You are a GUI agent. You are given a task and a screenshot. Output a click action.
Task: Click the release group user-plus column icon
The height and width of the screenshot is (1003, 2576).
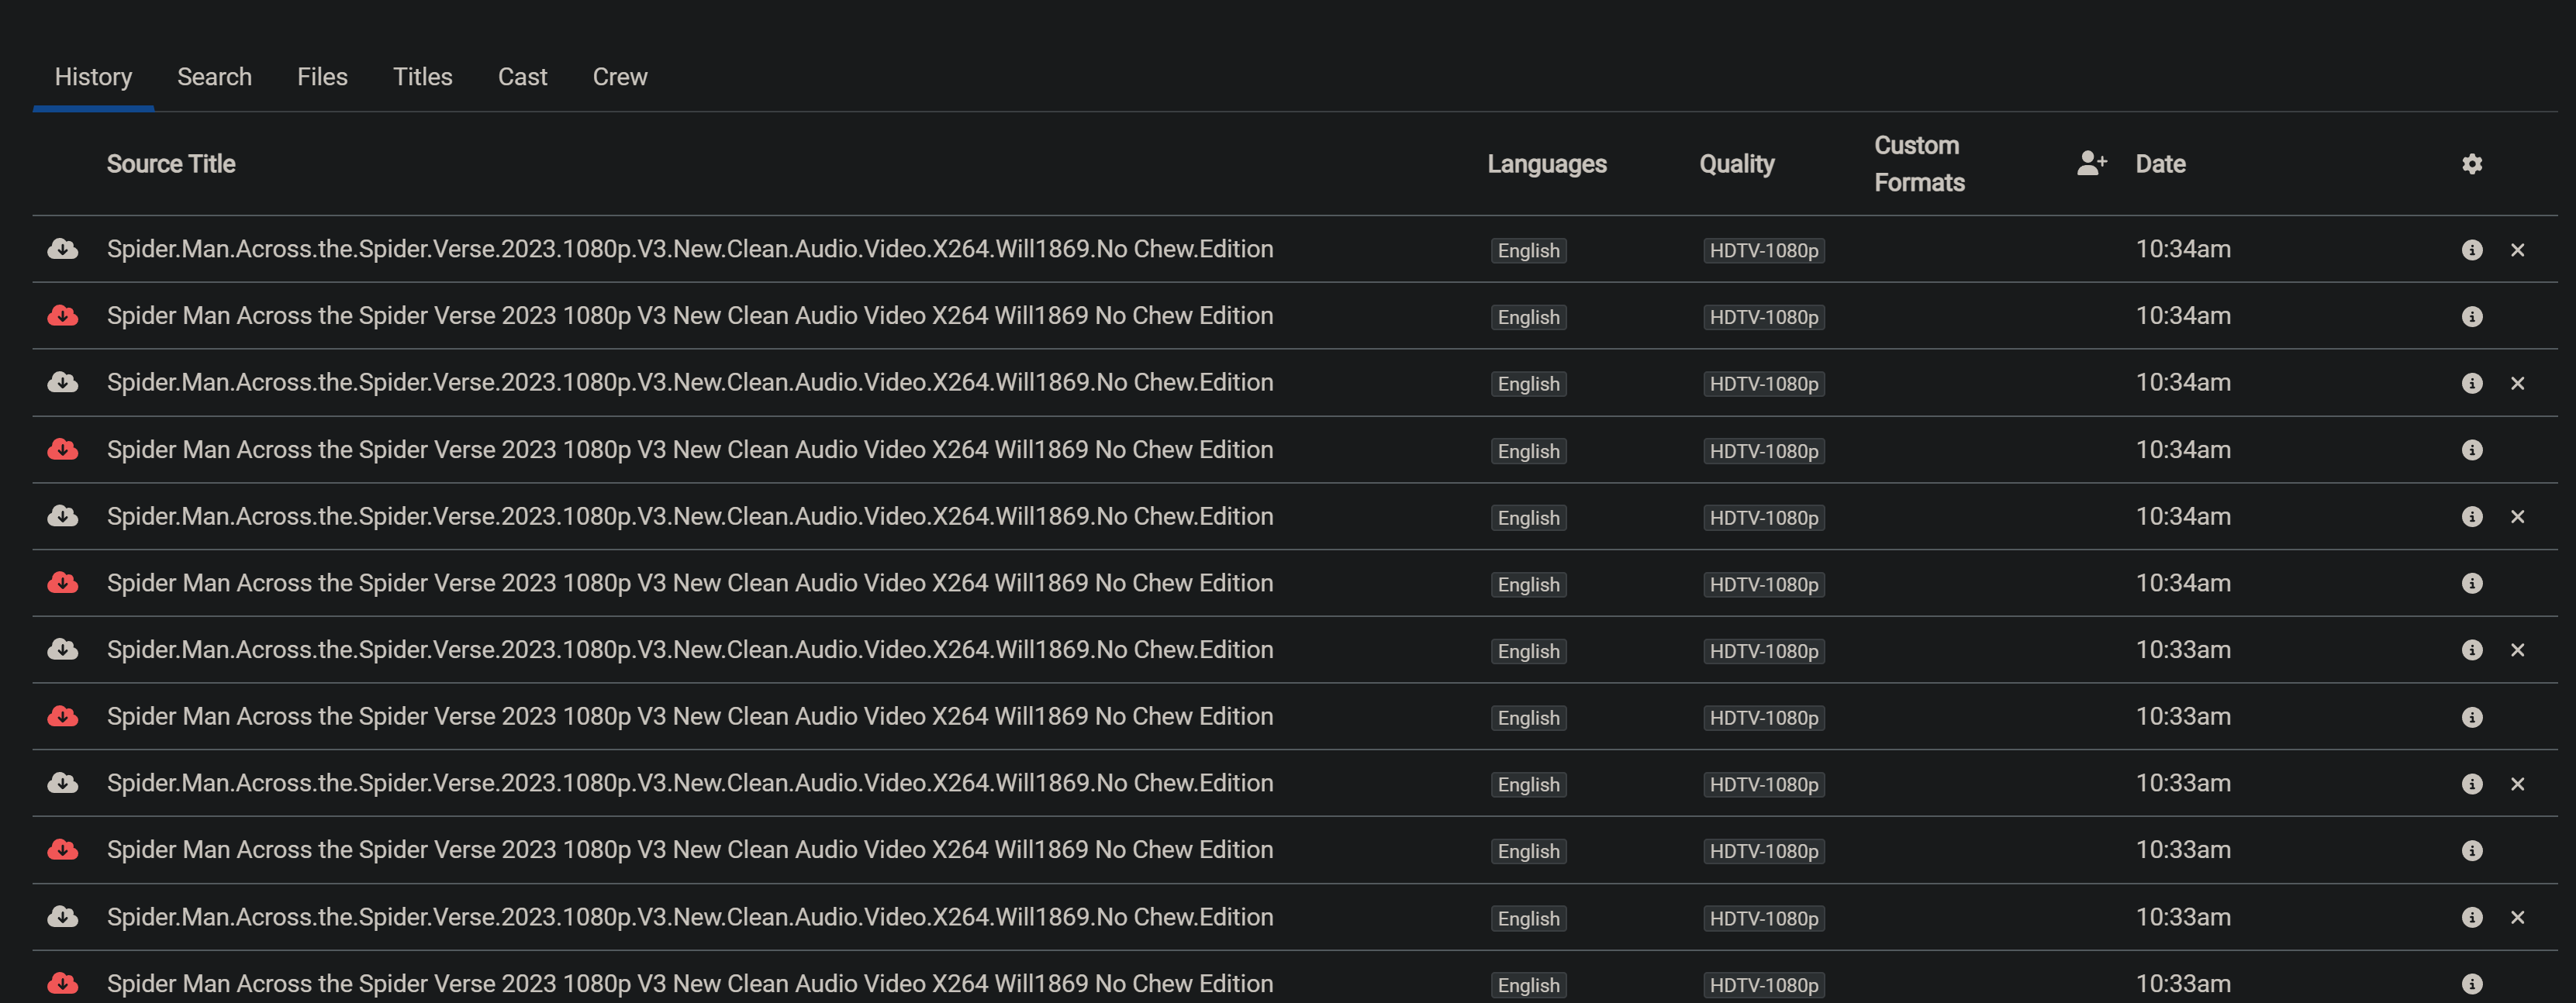(2091, 163)
